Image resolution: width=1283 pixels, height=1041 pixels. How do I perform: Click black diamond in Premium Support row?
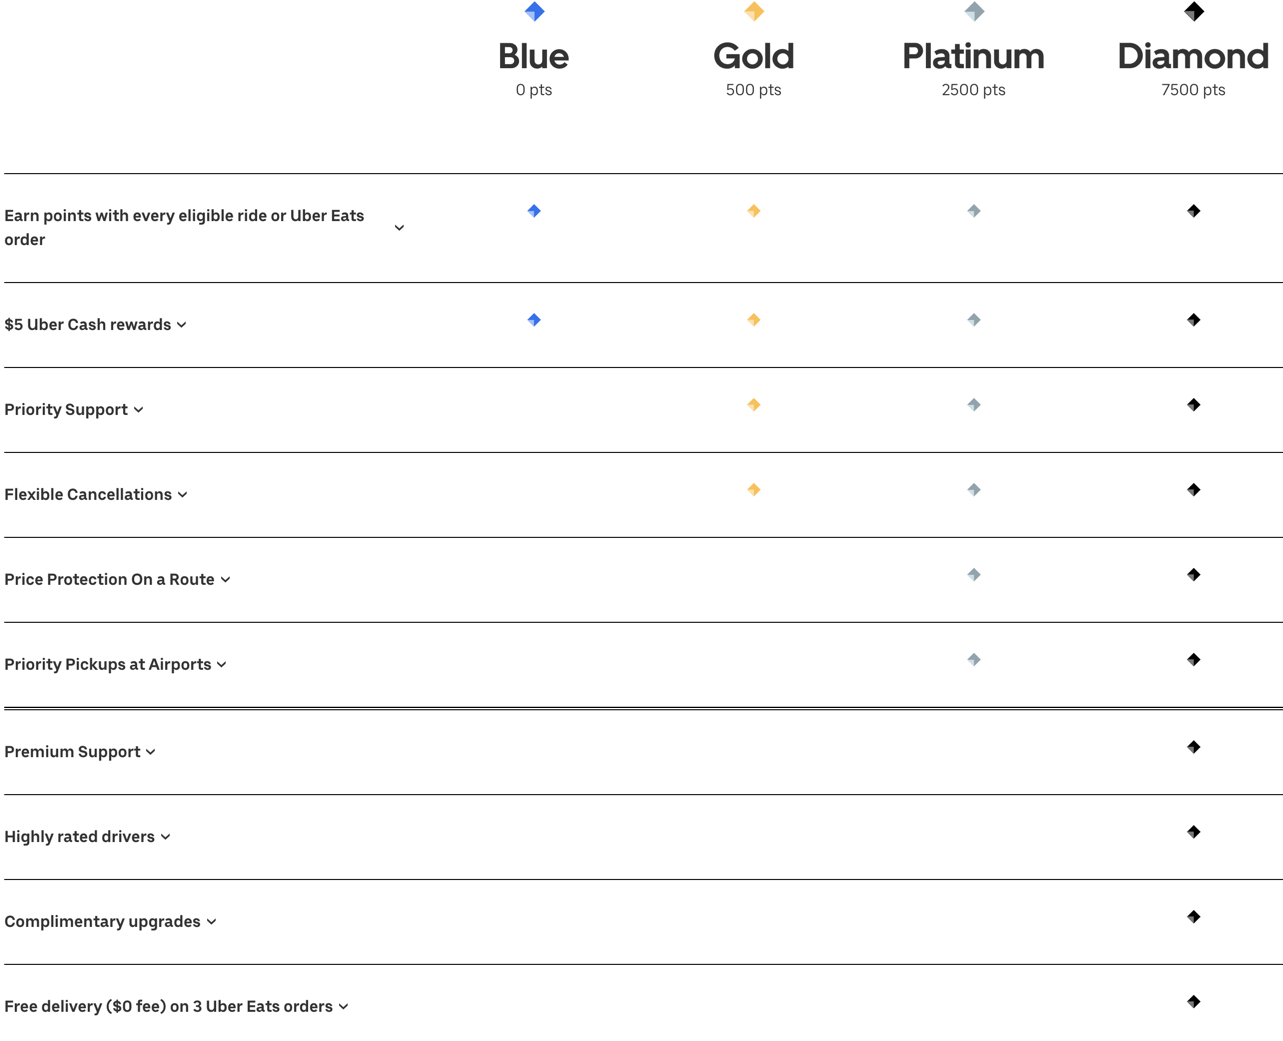pos(1194,747)
